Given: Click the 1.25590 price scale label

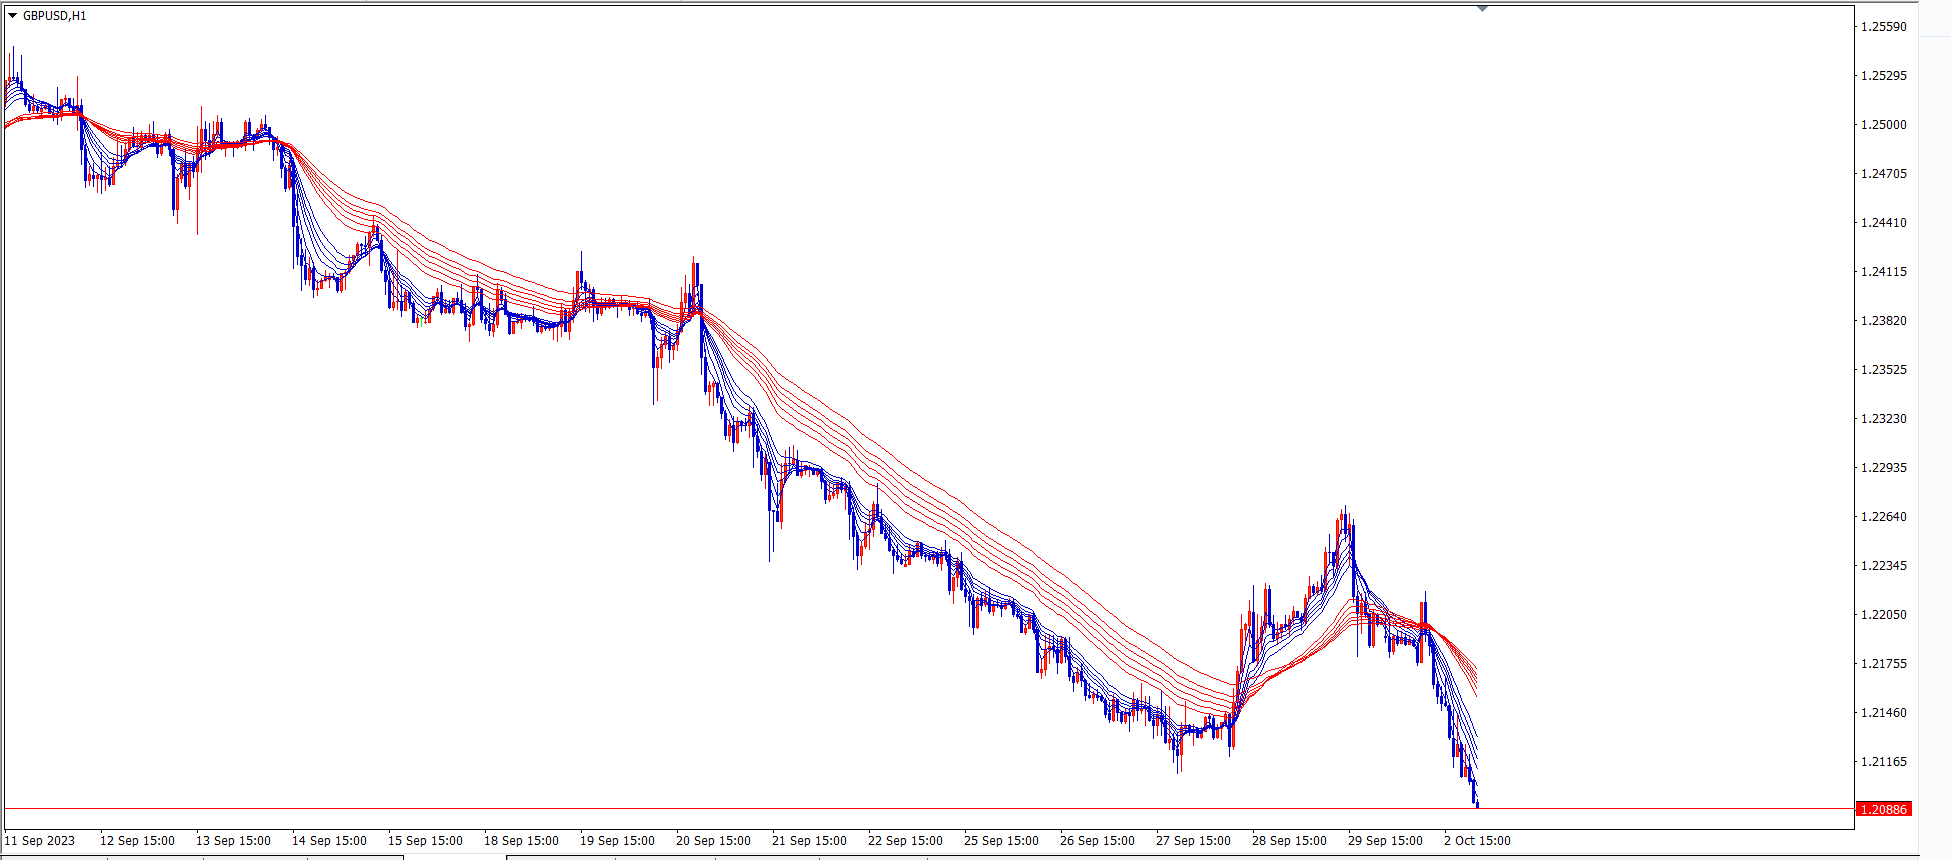Looking at the screenshot, I should pos(1883,27).
